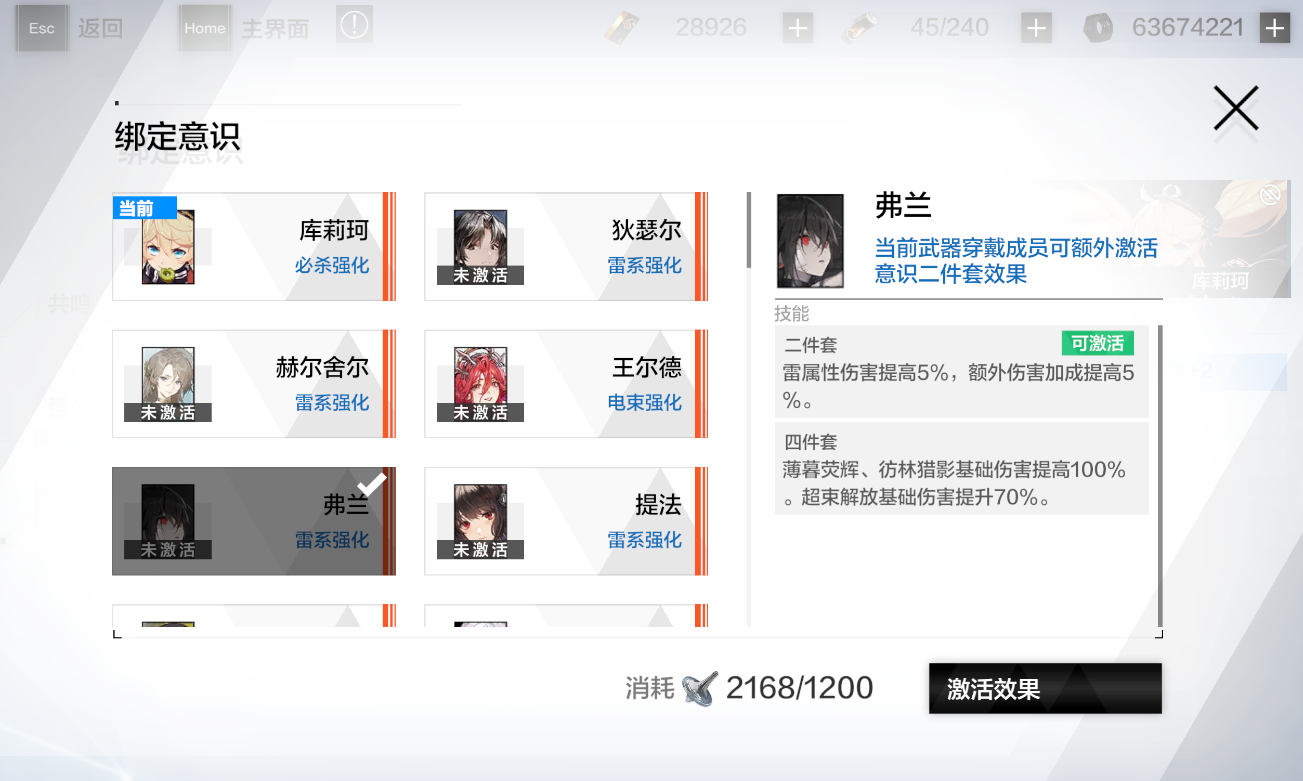The width and height of the screenshot is (1303, 781).
Task: Click the selected 弗兰 memory card
Action: click(254, 521)
